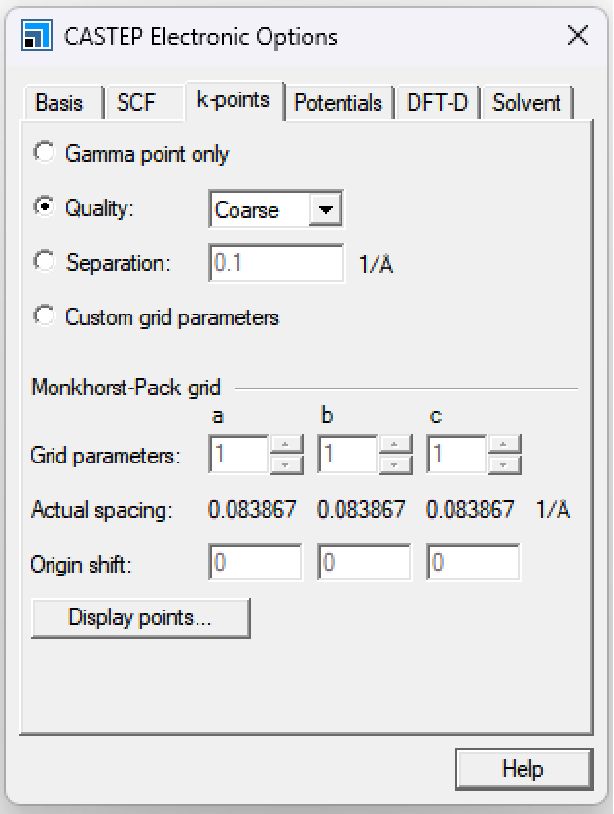Open the Solvent tab
The image size is (614, 814).
pos(526,103)
